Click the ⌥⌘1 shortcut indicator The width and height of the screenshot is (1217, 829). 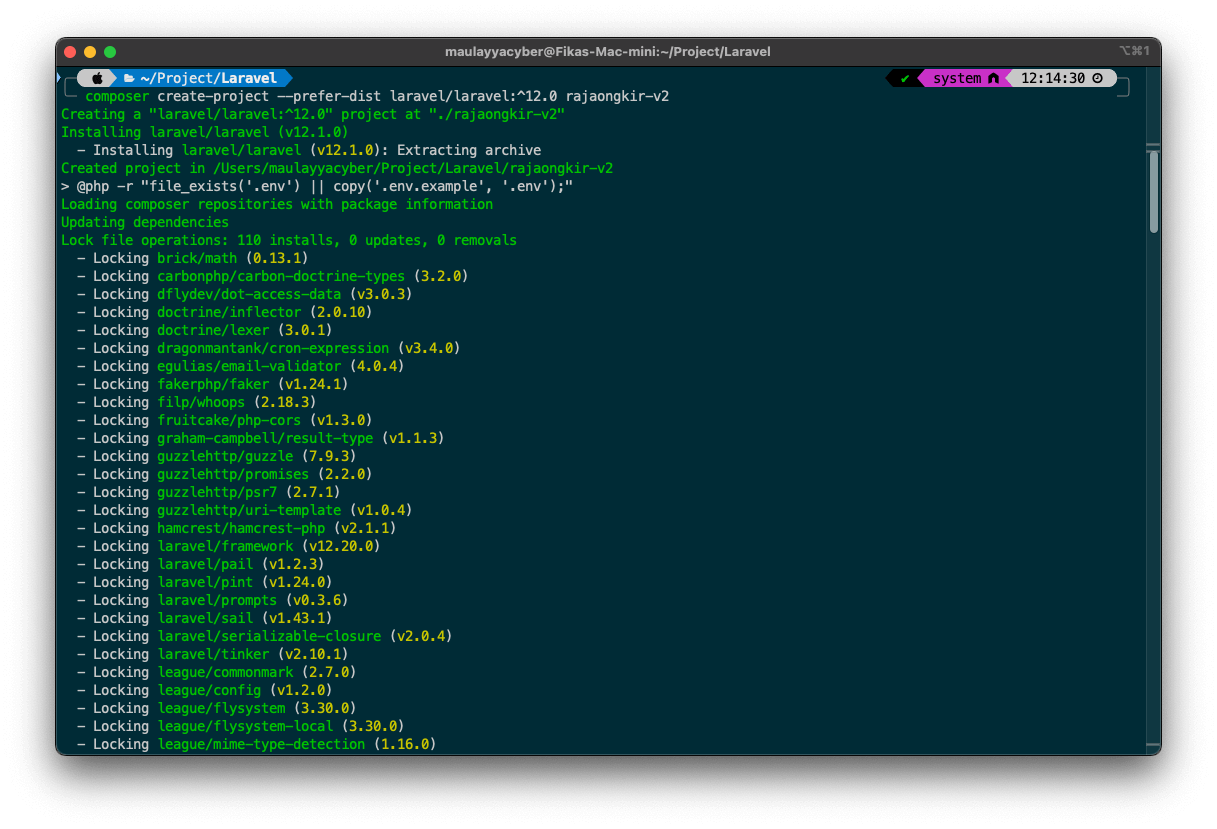click(1134, 51)
